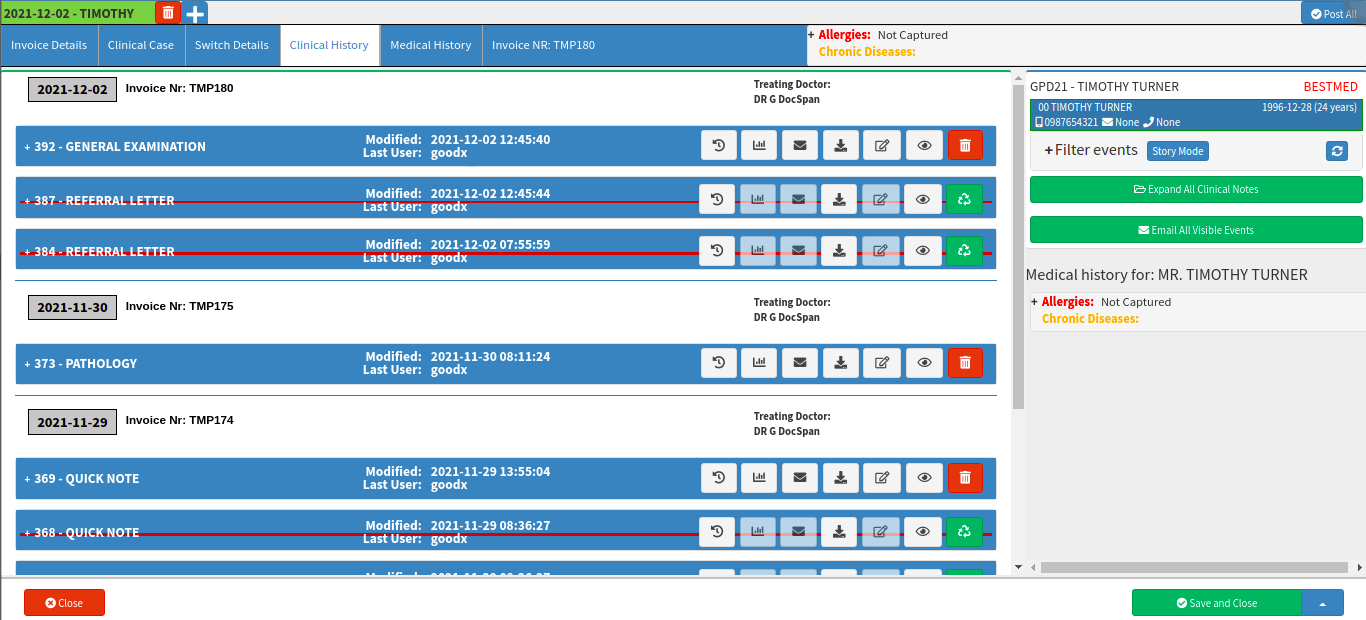Click the horizontal scrollbar in patient panel
This screenshot has width=1366, height=620.
[x=1190, y=567]
